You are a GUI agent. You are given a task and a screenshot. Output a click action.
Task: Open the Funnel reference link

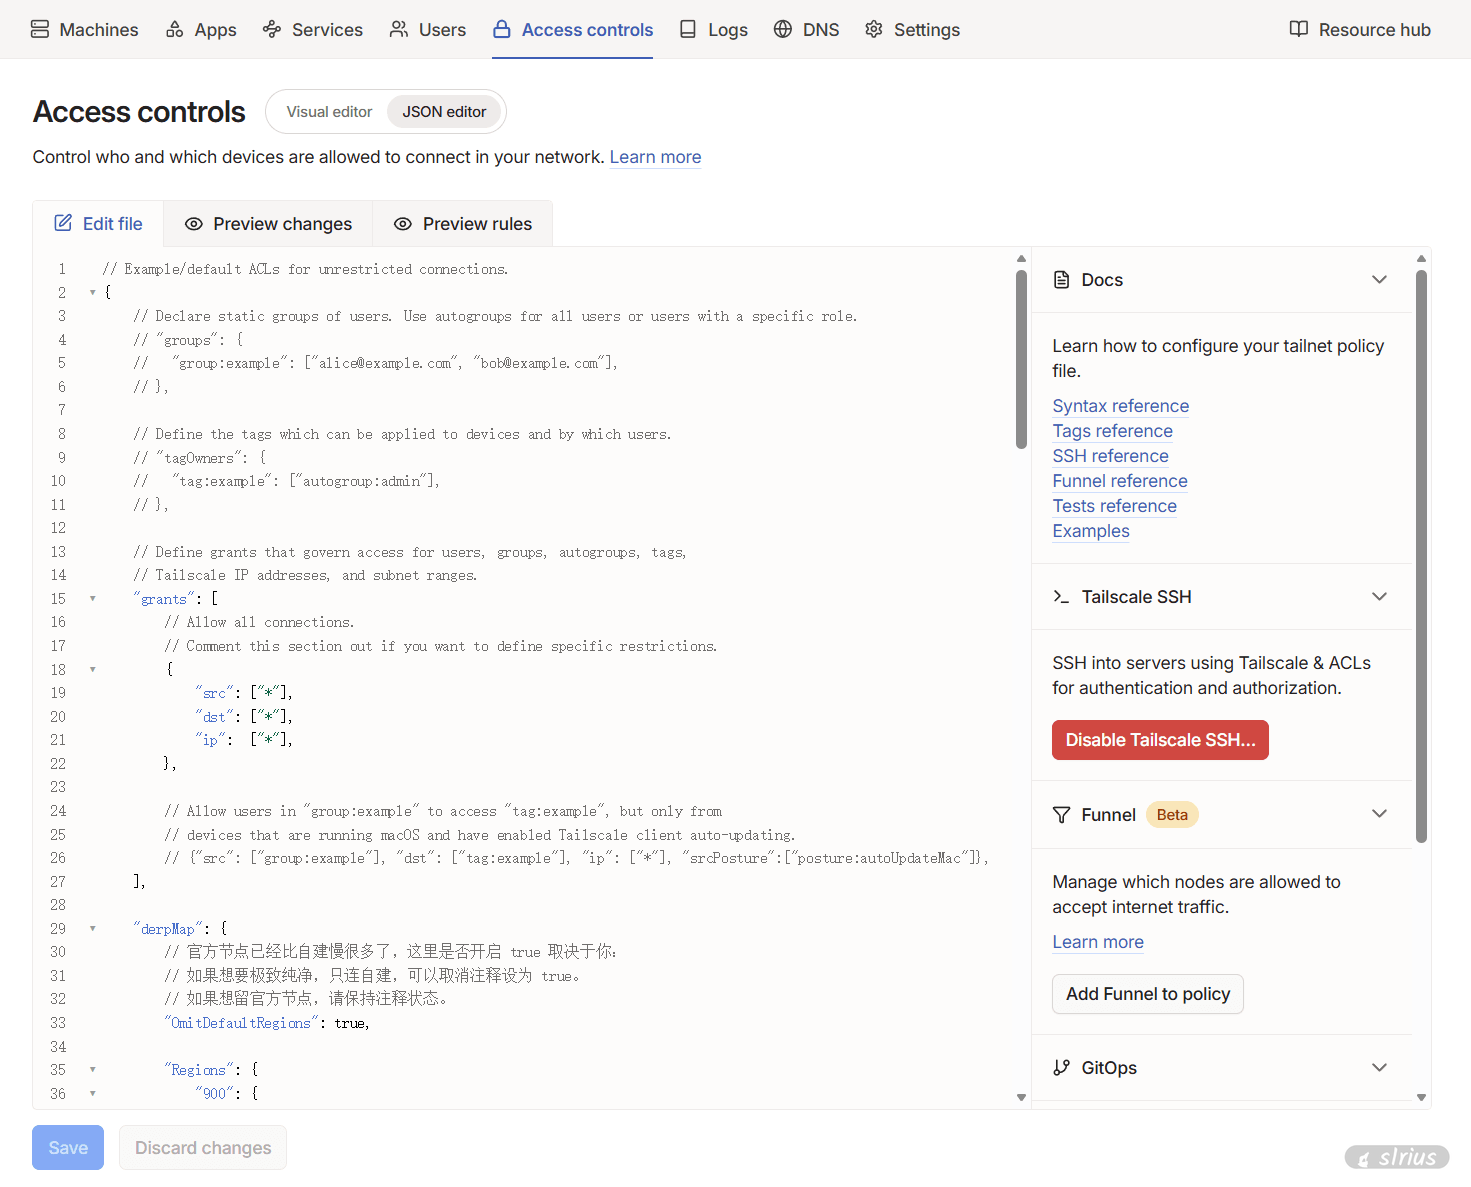coord(1120,481)
